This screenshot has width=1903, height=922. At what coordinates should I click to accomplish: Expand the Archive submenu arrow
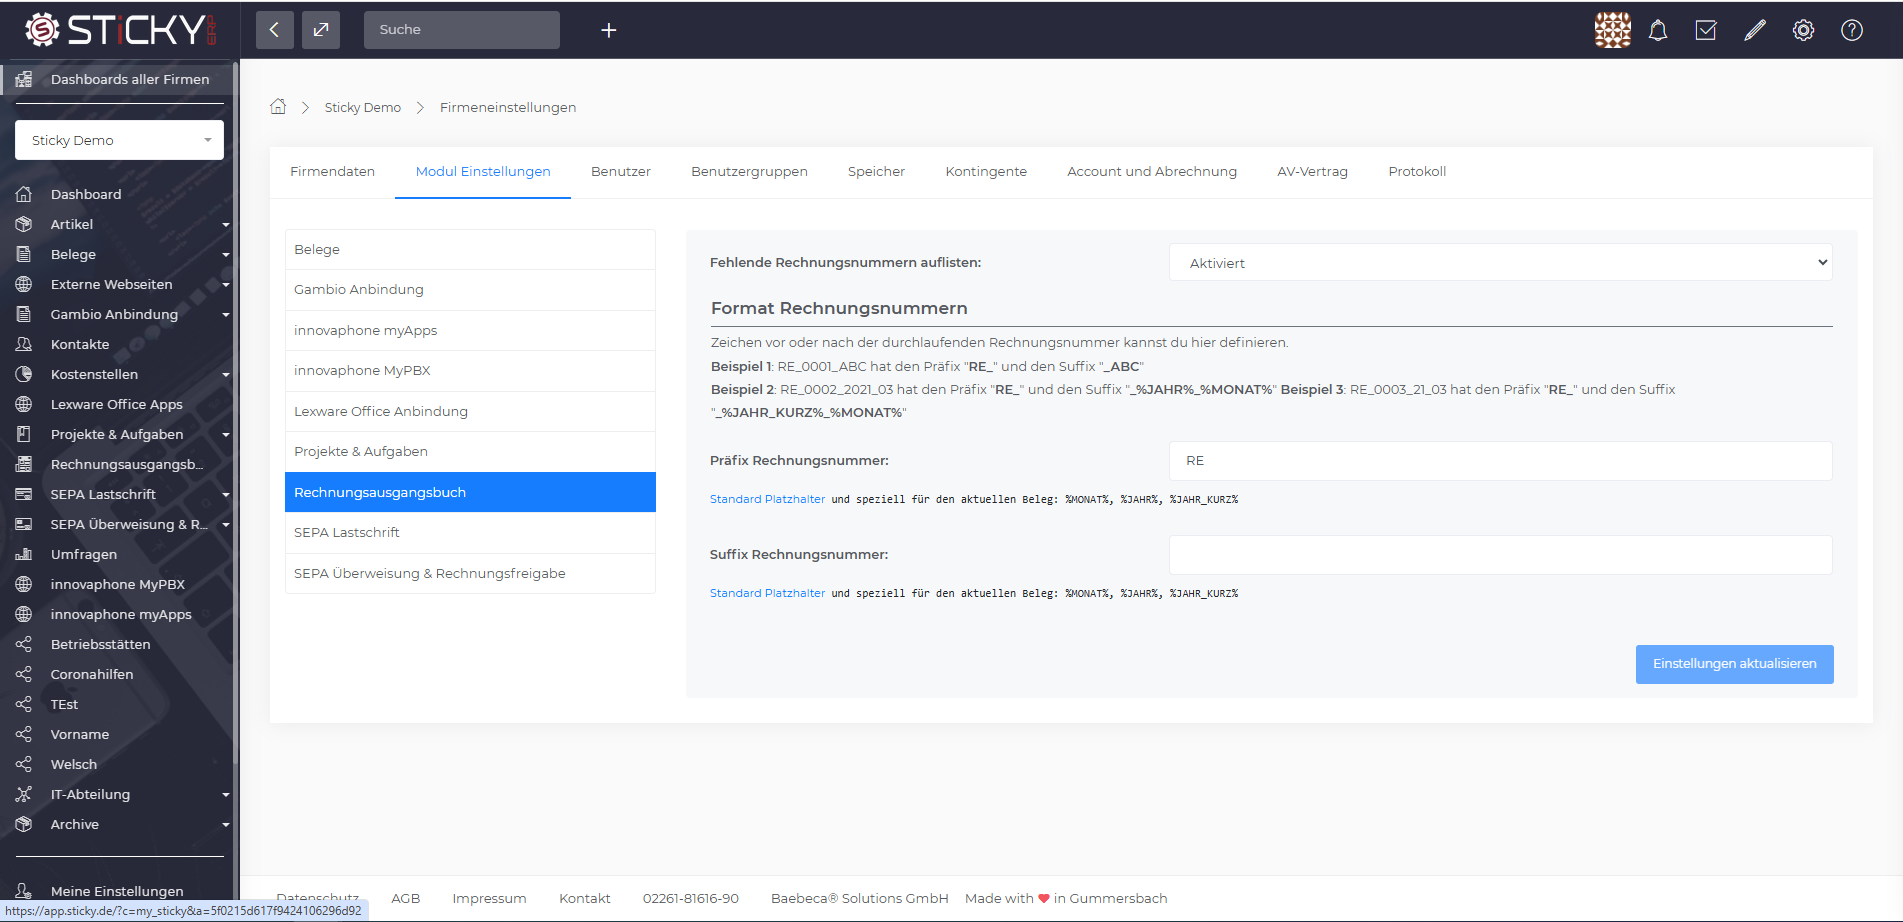tap(226, 825)
